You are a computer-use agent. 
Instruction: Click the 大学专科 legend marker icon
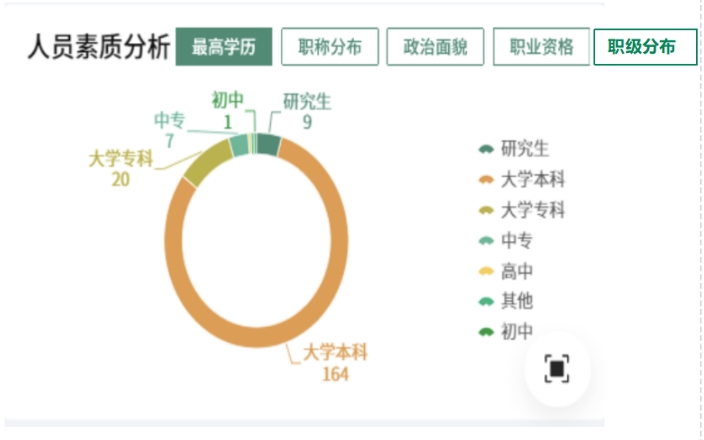[487, 210]
